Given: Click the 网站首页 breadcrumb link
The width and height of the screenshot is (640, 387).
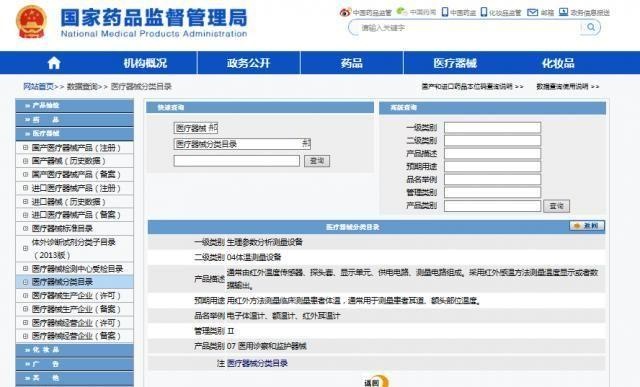Looking at the screenshot, I should (38, 87).
